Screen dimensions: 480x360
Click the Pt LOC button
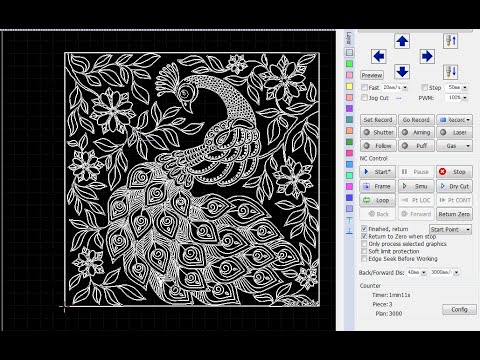tap(416, 200)
